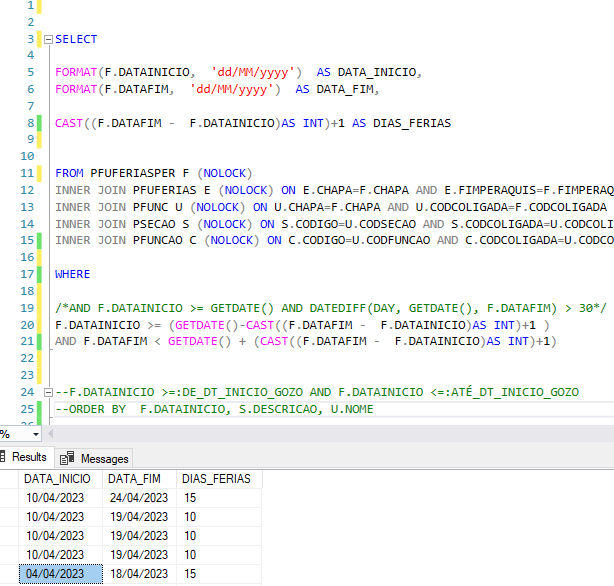614x586 pixels.
Task: Collapse the SELECT statement outline block
Action: (x=48, y=39)
